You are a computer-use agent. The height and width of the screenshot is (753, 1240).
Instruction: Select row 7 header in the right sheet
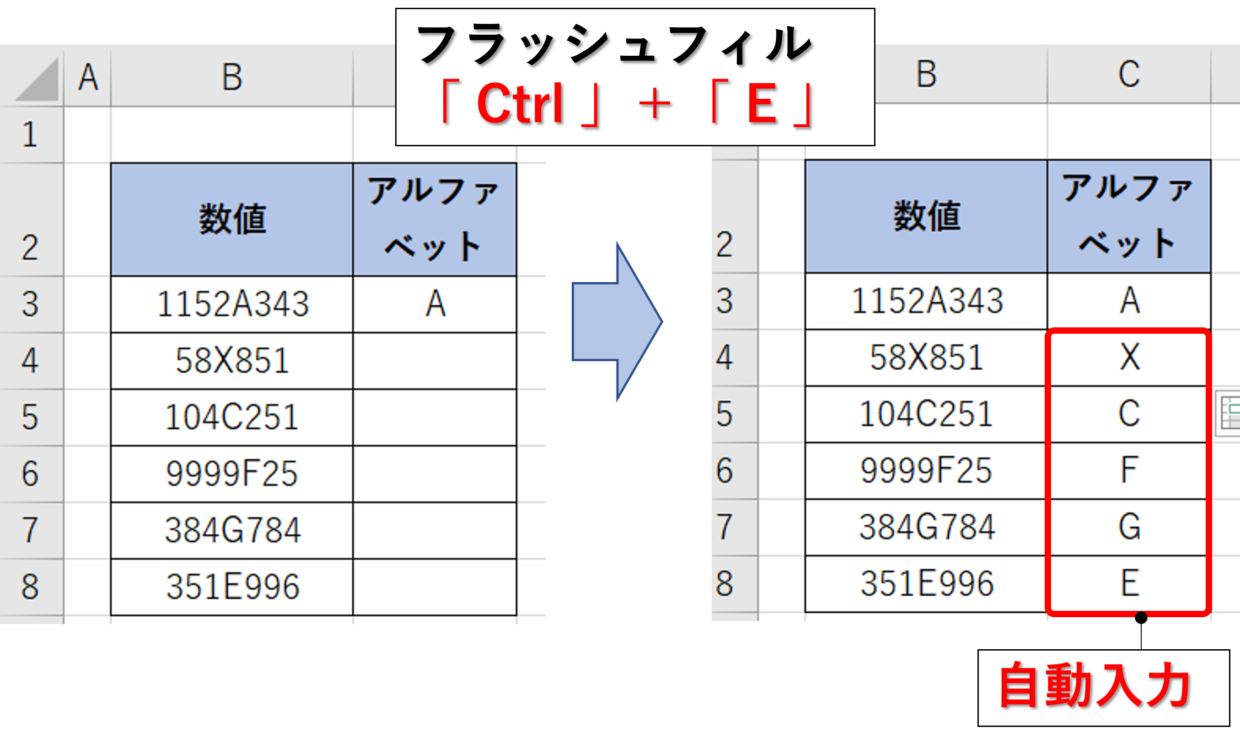(x=734, y=527)
